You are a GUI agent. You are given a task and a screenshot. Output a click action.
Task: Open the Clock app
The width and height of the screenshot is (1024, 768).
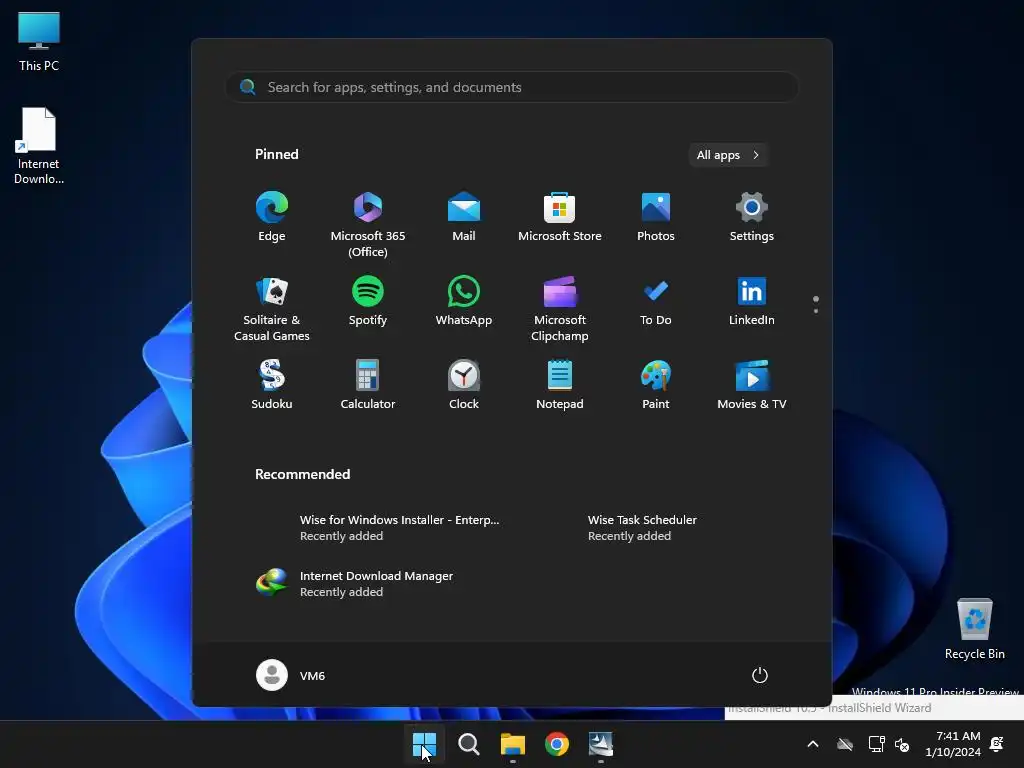[x=464, y=385]
